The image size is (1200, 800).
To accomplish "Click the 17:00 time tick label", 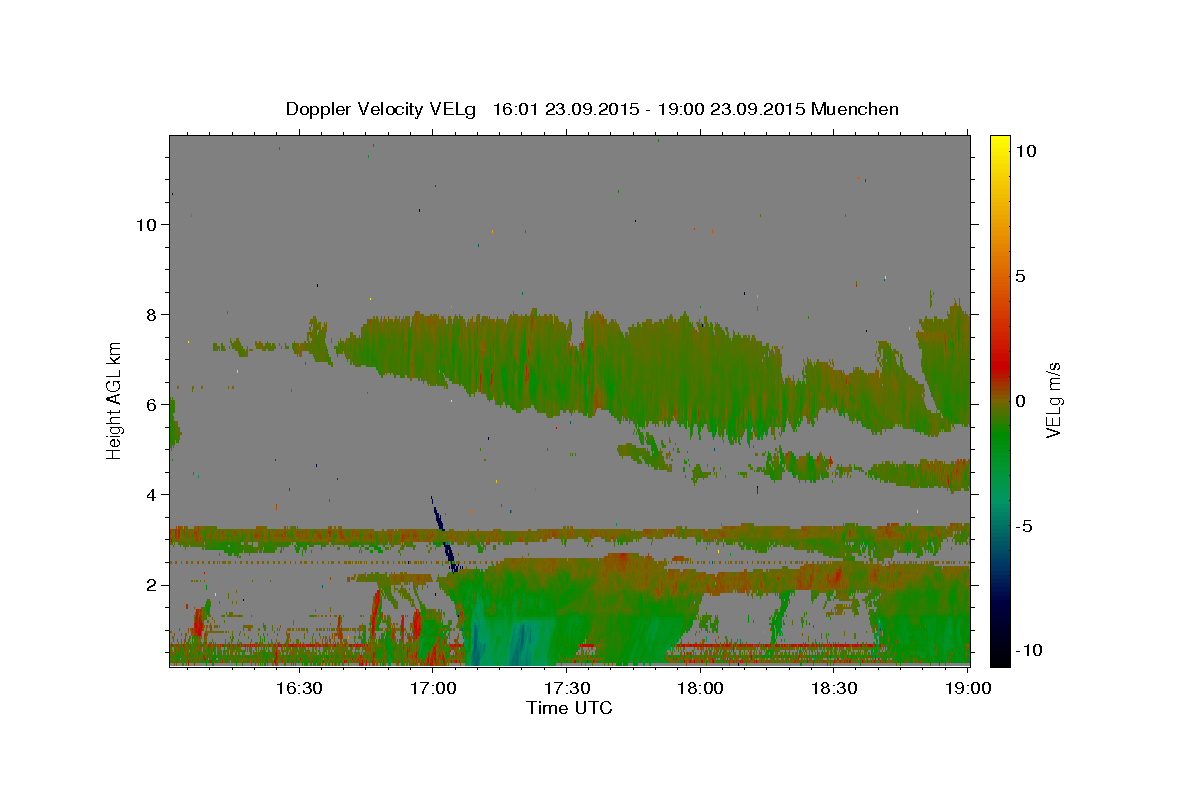I will click(x=432, y=688).
